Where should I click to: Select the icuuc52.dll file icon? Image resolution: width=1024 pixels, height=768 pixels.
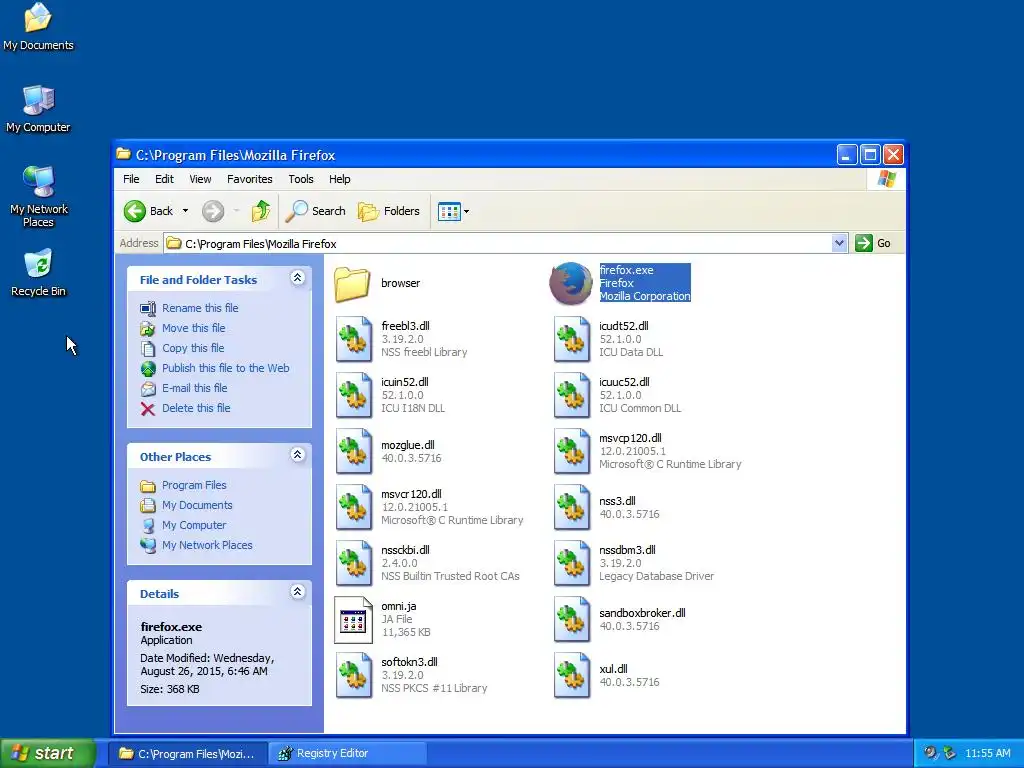[571, 395]
